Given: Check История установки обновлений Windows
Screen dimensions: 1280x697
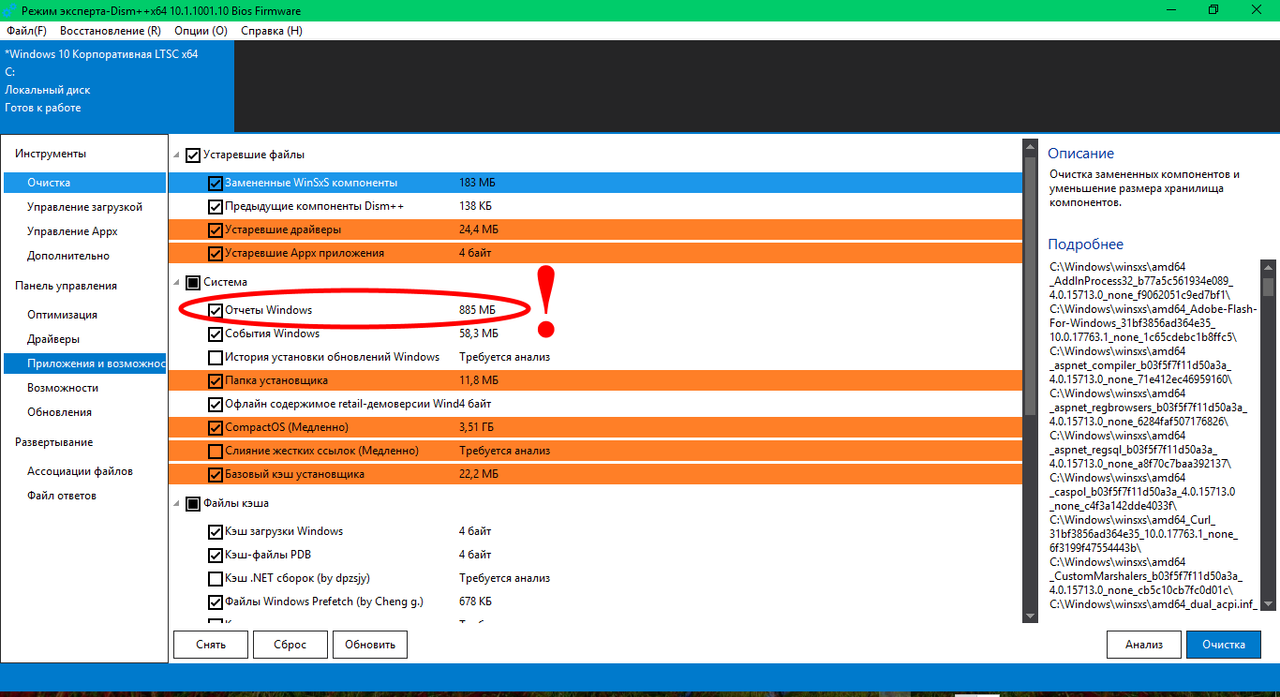Looking at the screenshot, I should [215, 357].
